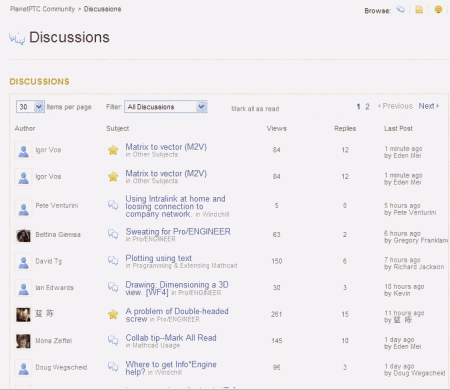The image size is (450, 390).
Task: Go to page 2 of discussions
Action: click(367, 107)
